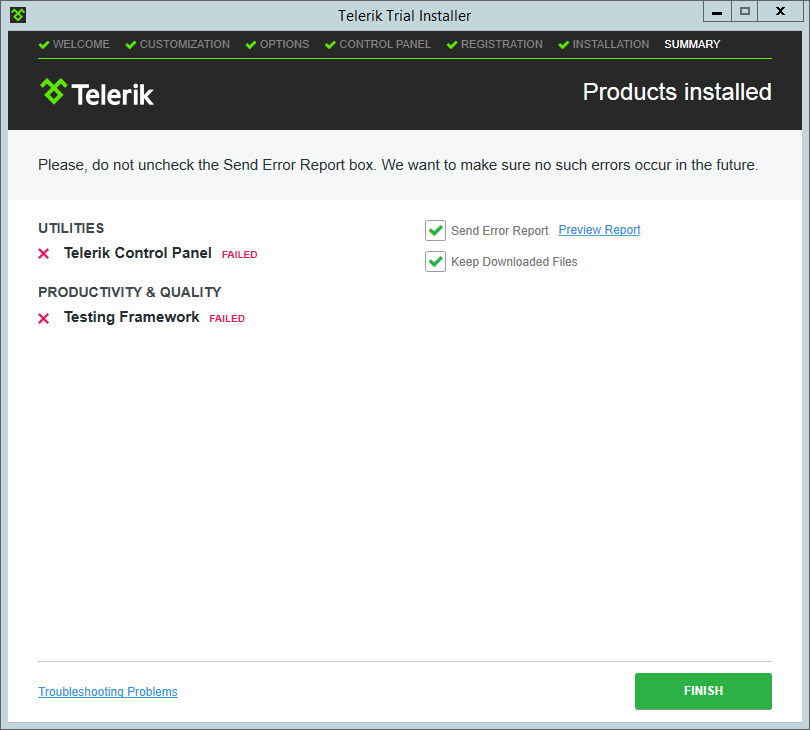Uncheck the Send Error Report checkbox

(435, 231)
